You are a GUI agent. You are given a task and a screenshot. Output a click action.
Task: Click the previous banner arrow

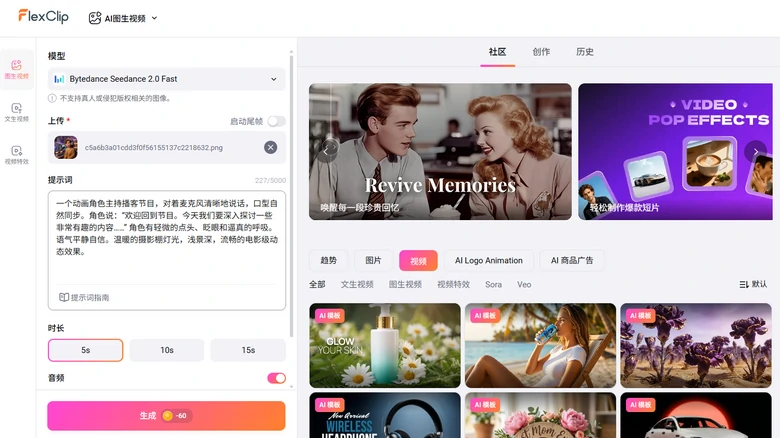click(x=326, y=151)
